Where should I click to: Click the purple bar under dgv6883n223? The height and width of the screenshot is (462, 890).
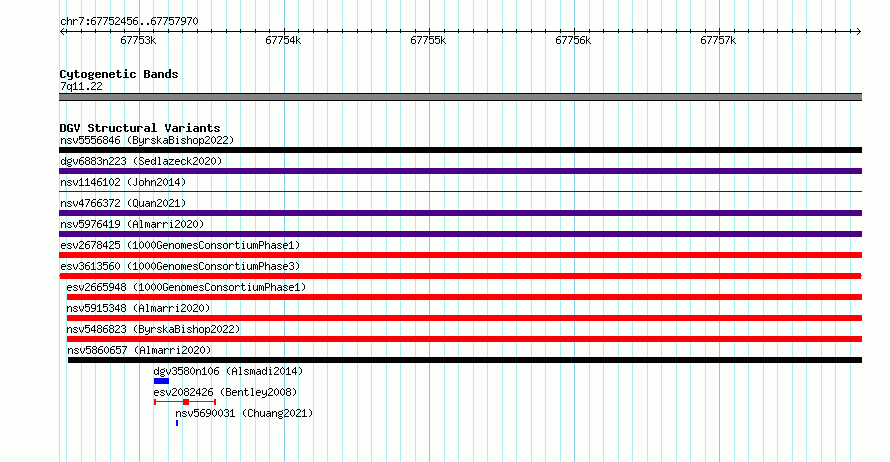click(x=460, y=171)
